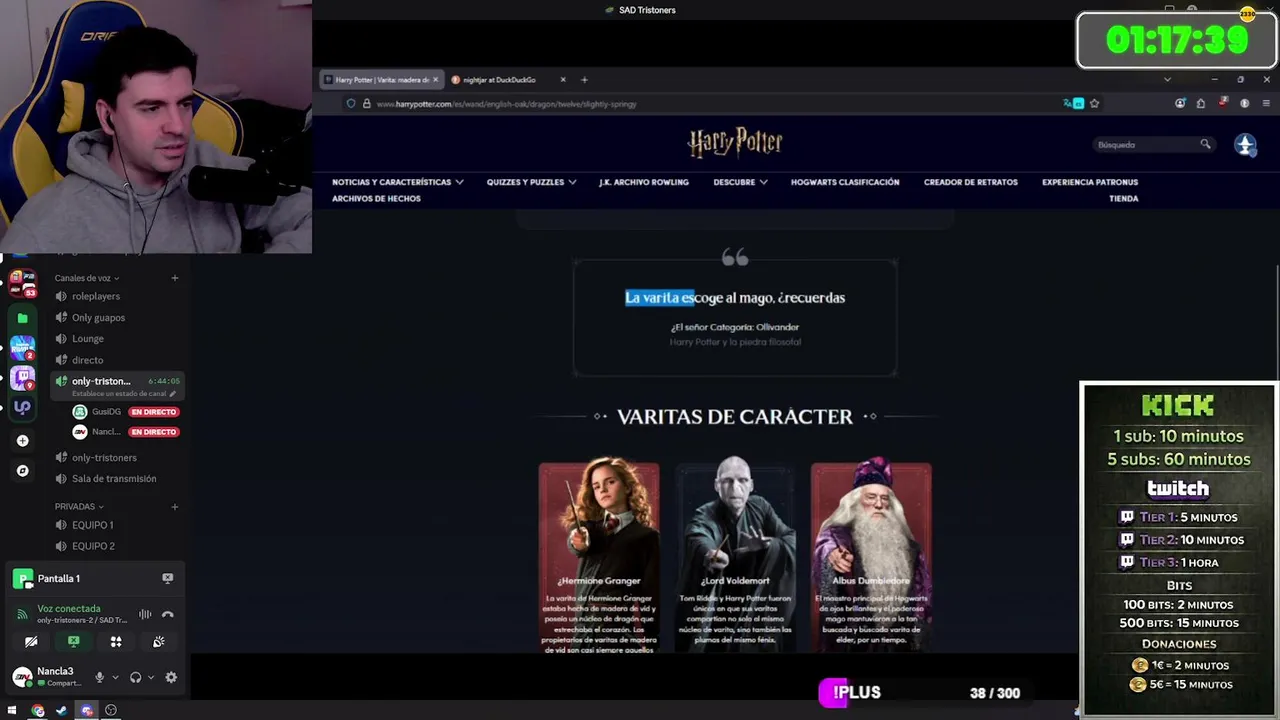This screenshot has height=720, width=1280.
Task: Toggle voice noise suppression
Action: (145, 614)
